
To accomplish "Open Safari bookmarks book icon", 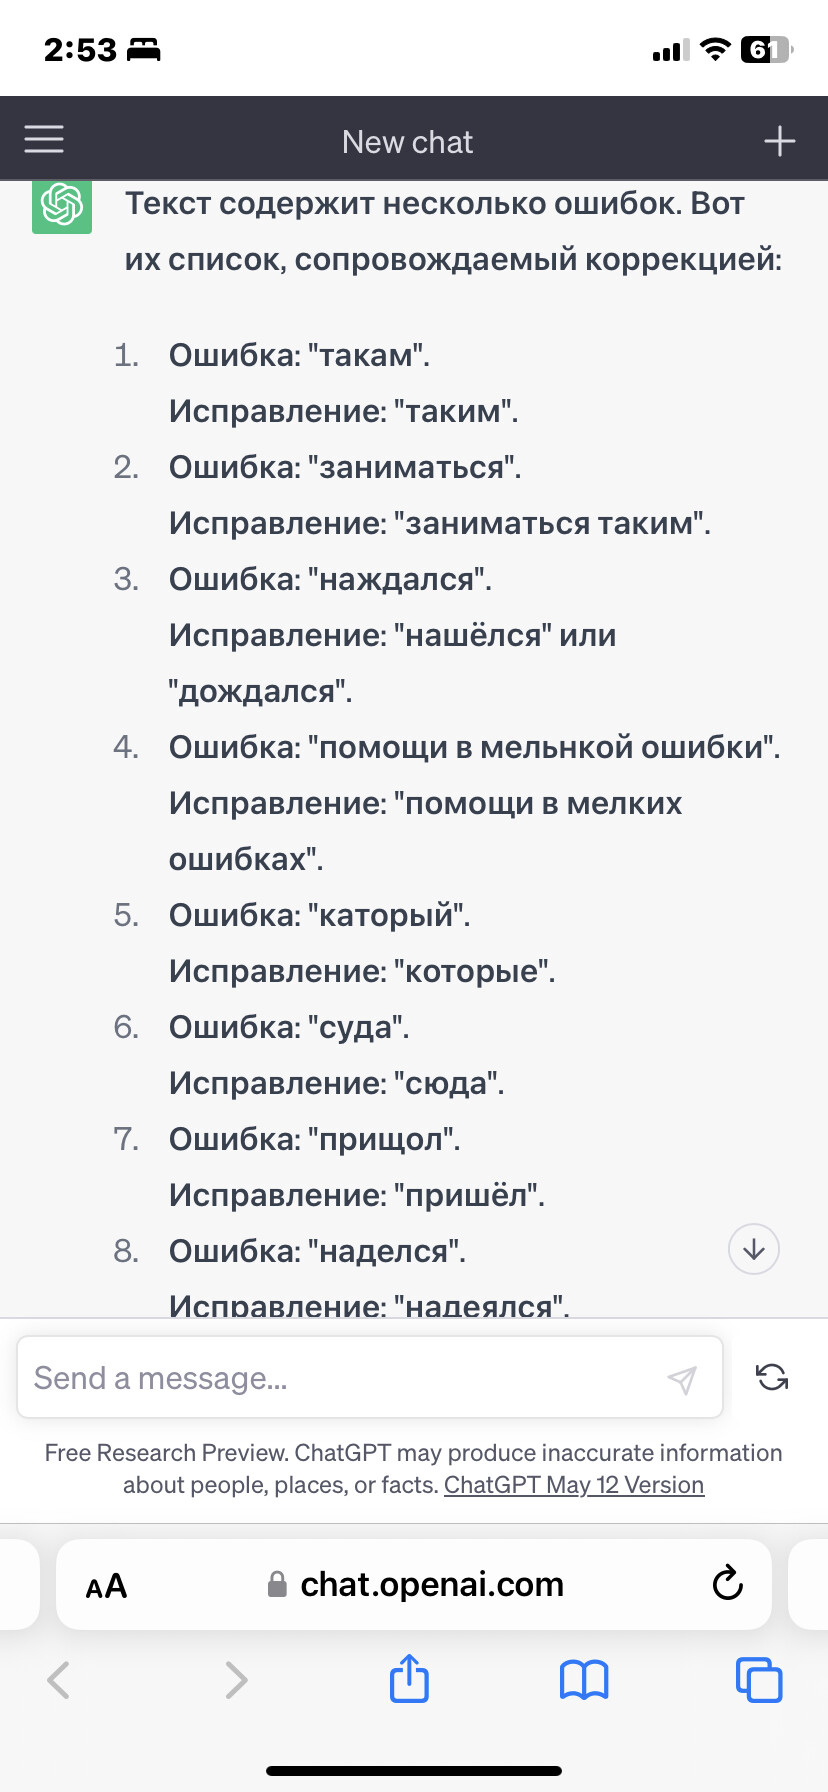I will [x=584, y=1680].
